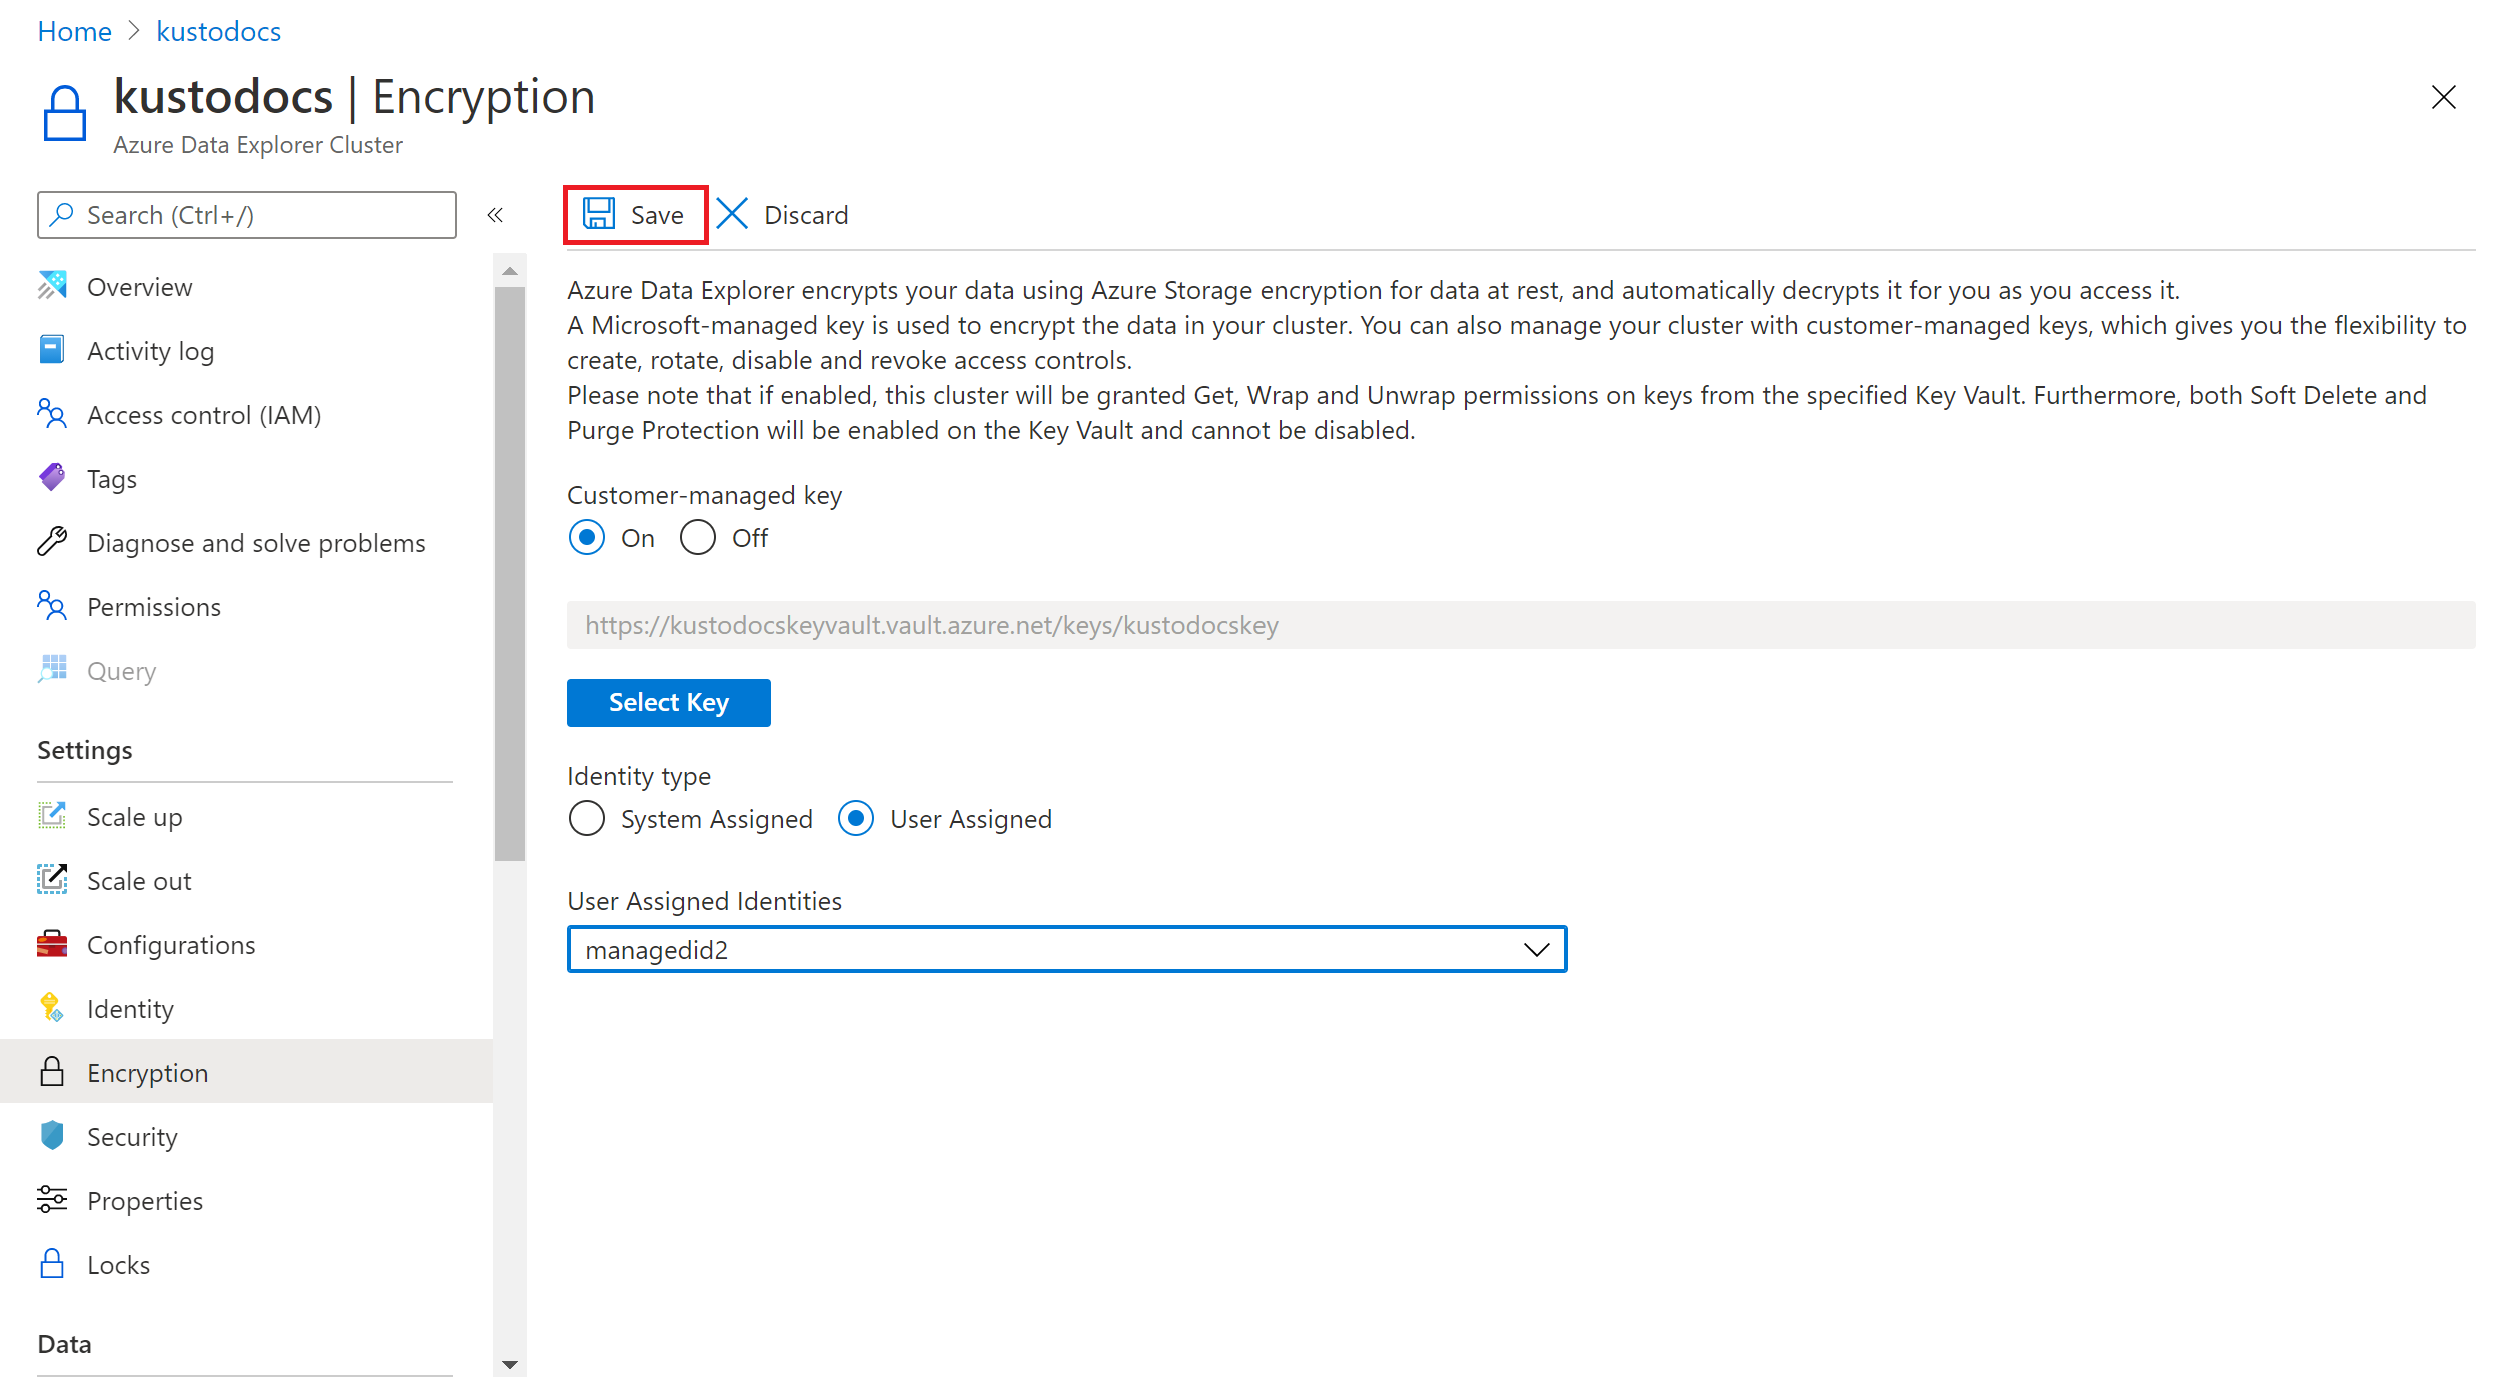Expand the User Assigned Identities dropdown
The height and width of the screenshot is (1377, 2510).
coord(1535,950)
